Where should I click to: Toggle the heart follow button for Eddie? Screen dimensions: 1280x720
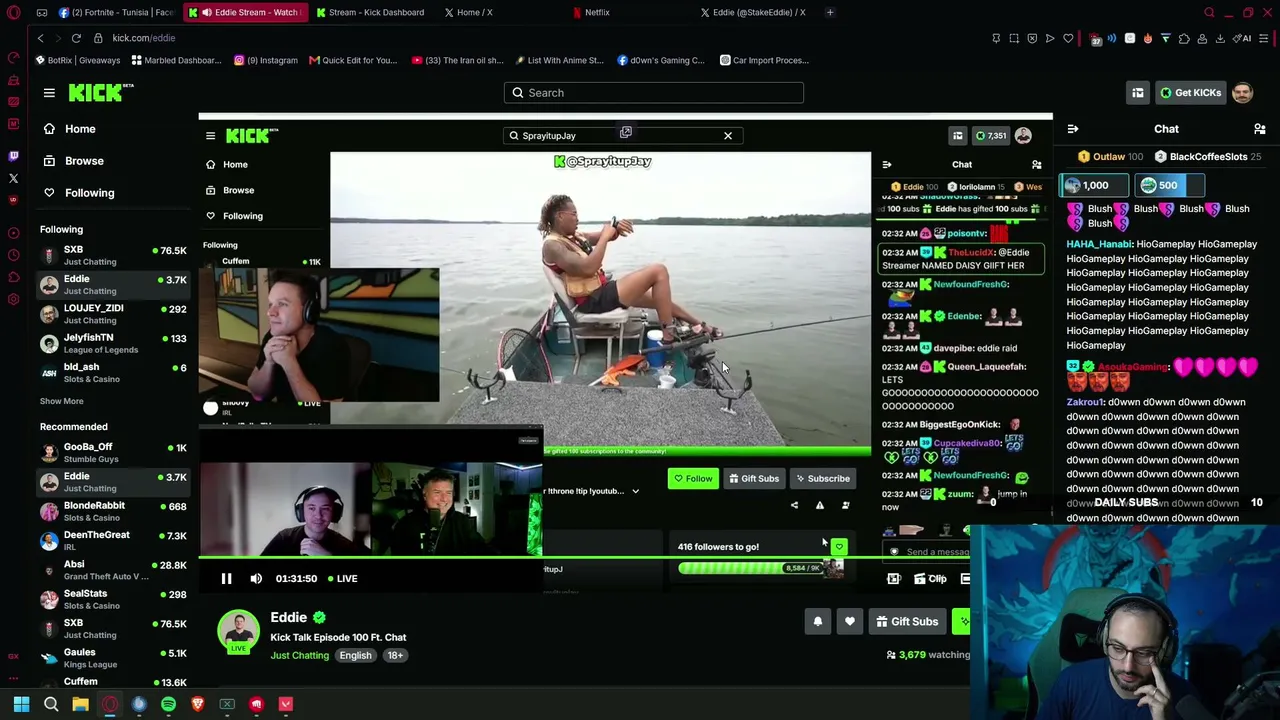850,622
